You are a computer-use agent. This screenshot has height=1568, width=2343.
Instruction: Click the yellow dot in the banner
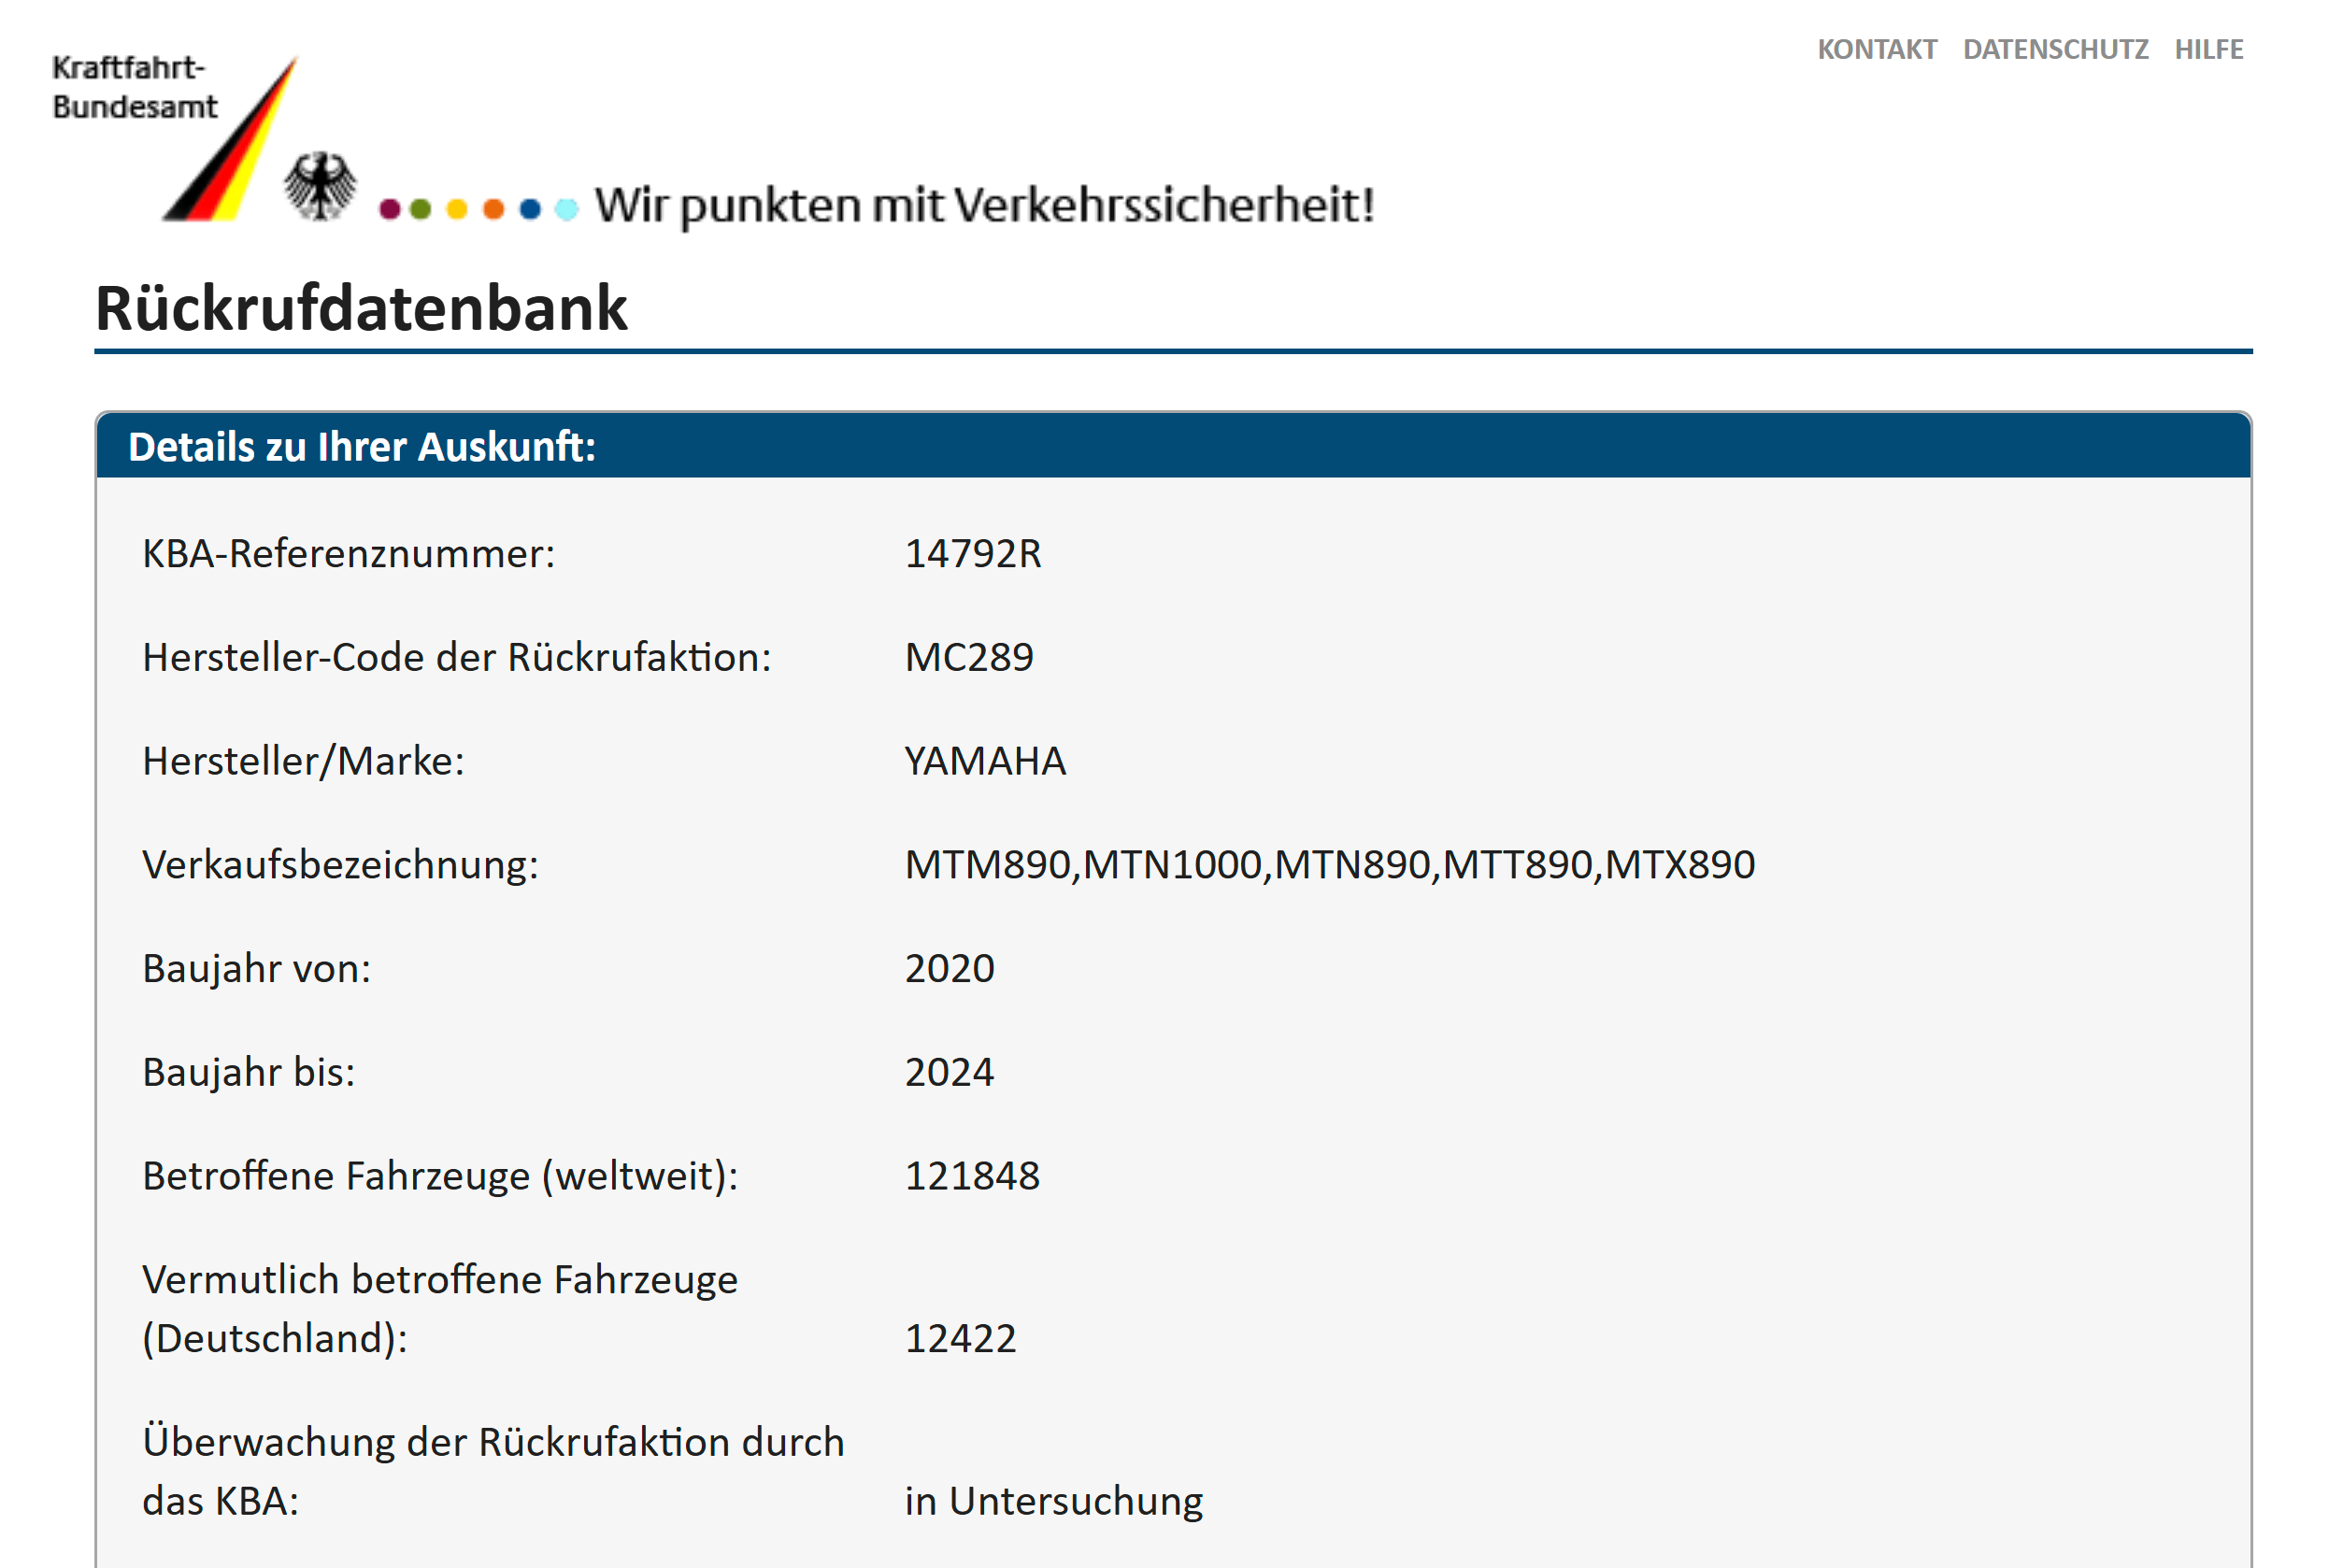[x=457, y=209]
